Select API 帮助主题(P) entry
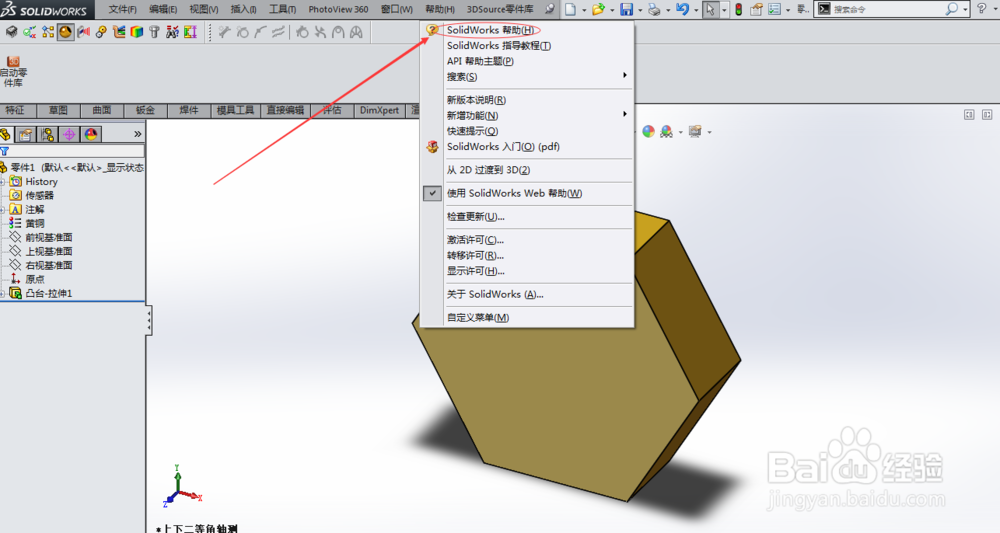1000x533 pixels. pos(480,61)
